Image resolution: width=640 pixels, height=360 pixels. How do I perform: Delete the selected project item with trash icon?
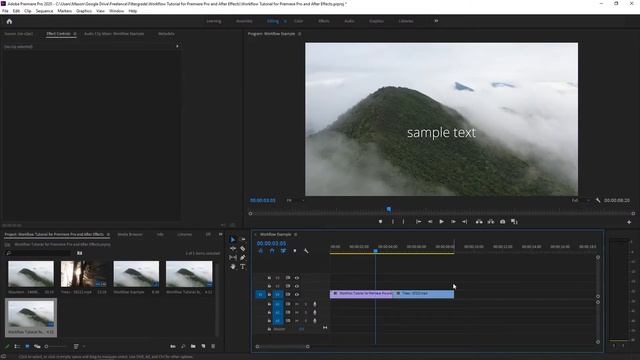click(213, 346)
